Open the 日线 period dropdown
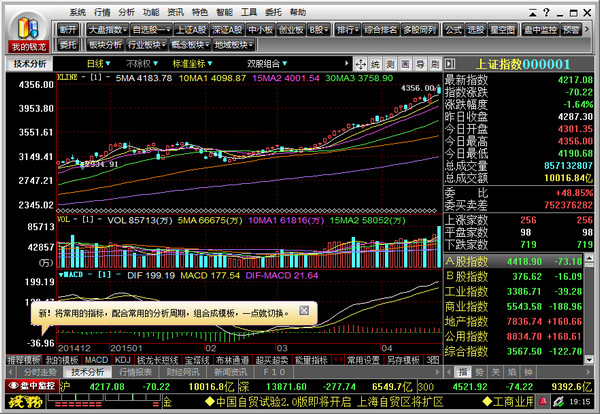 pos(99,64)
